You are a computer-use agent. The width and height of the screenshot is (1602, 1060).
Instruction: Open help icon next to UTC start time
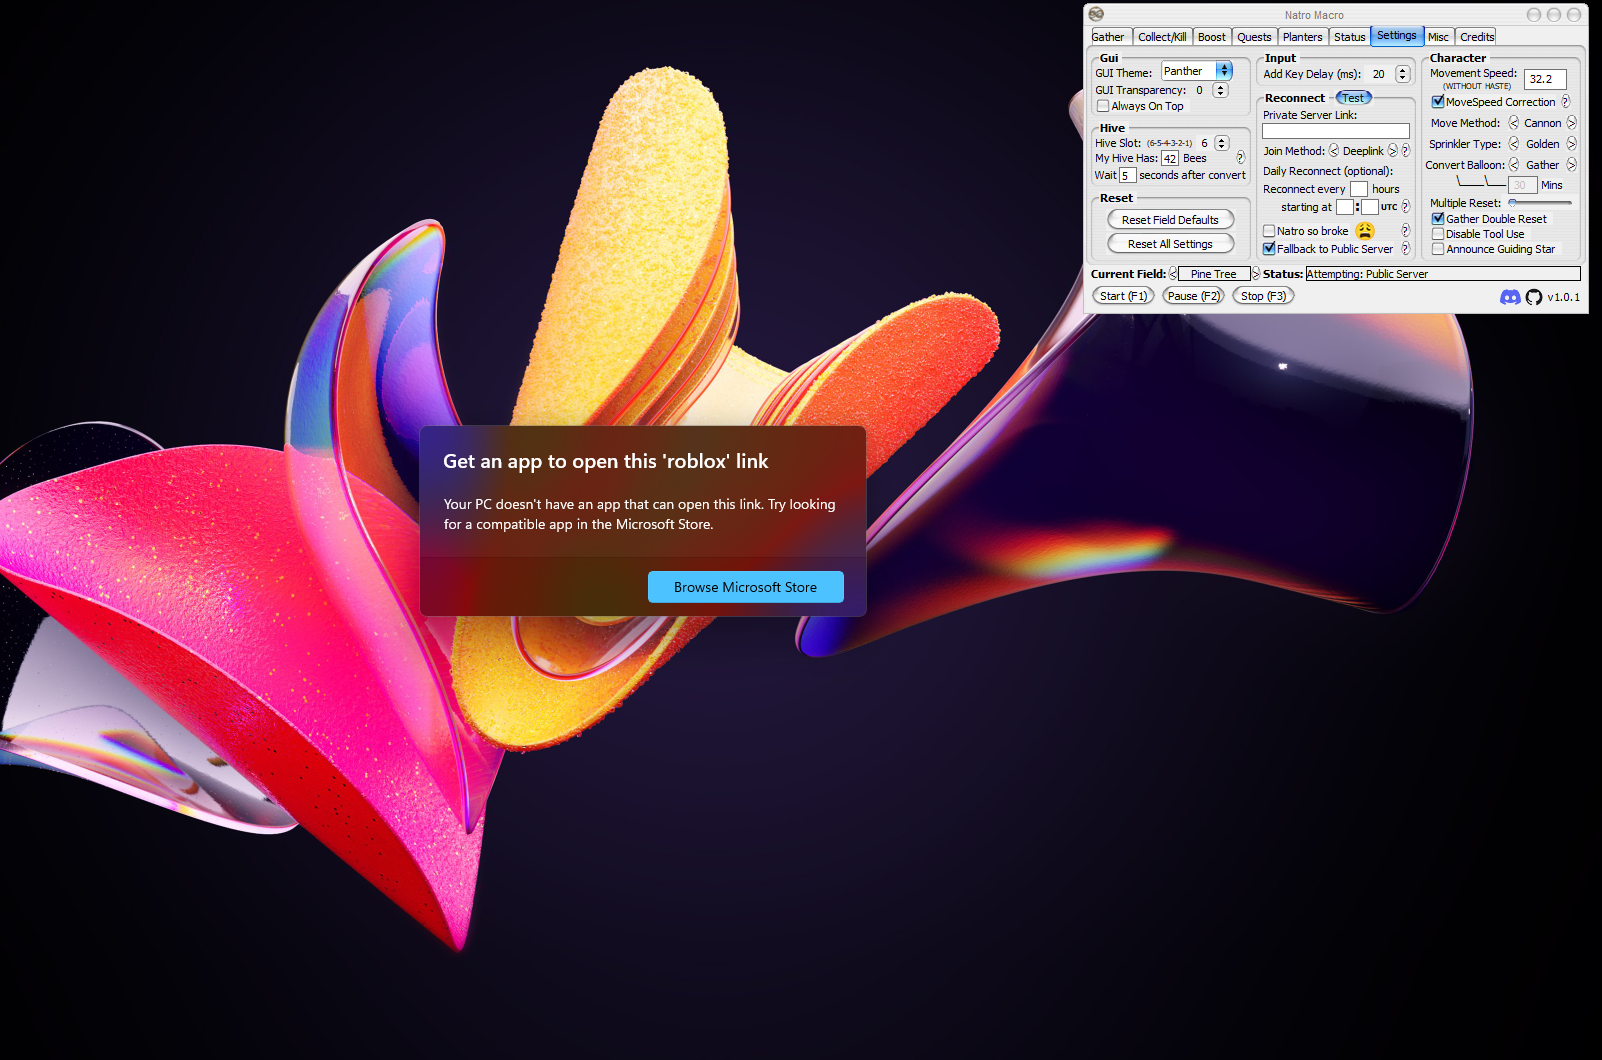click(1406, 206)
